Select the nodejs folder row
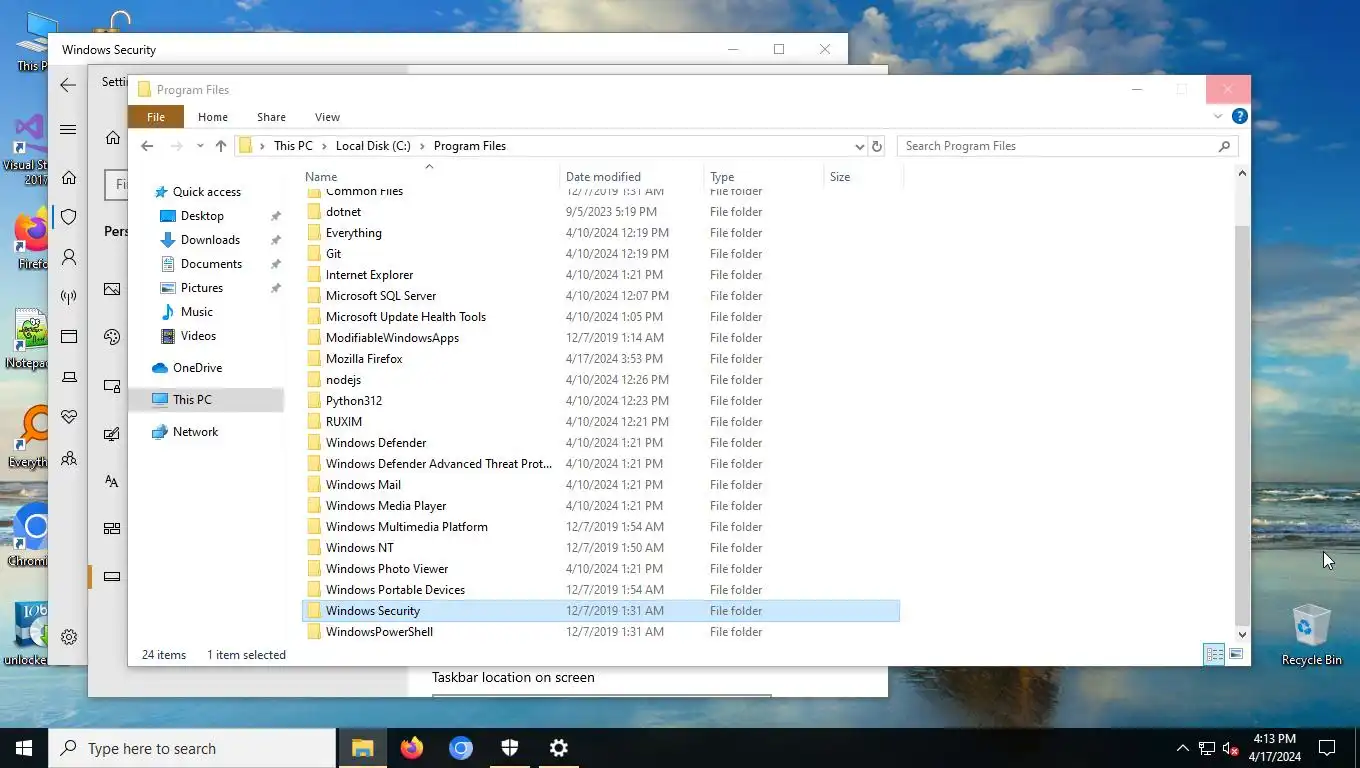 [601, 380]
